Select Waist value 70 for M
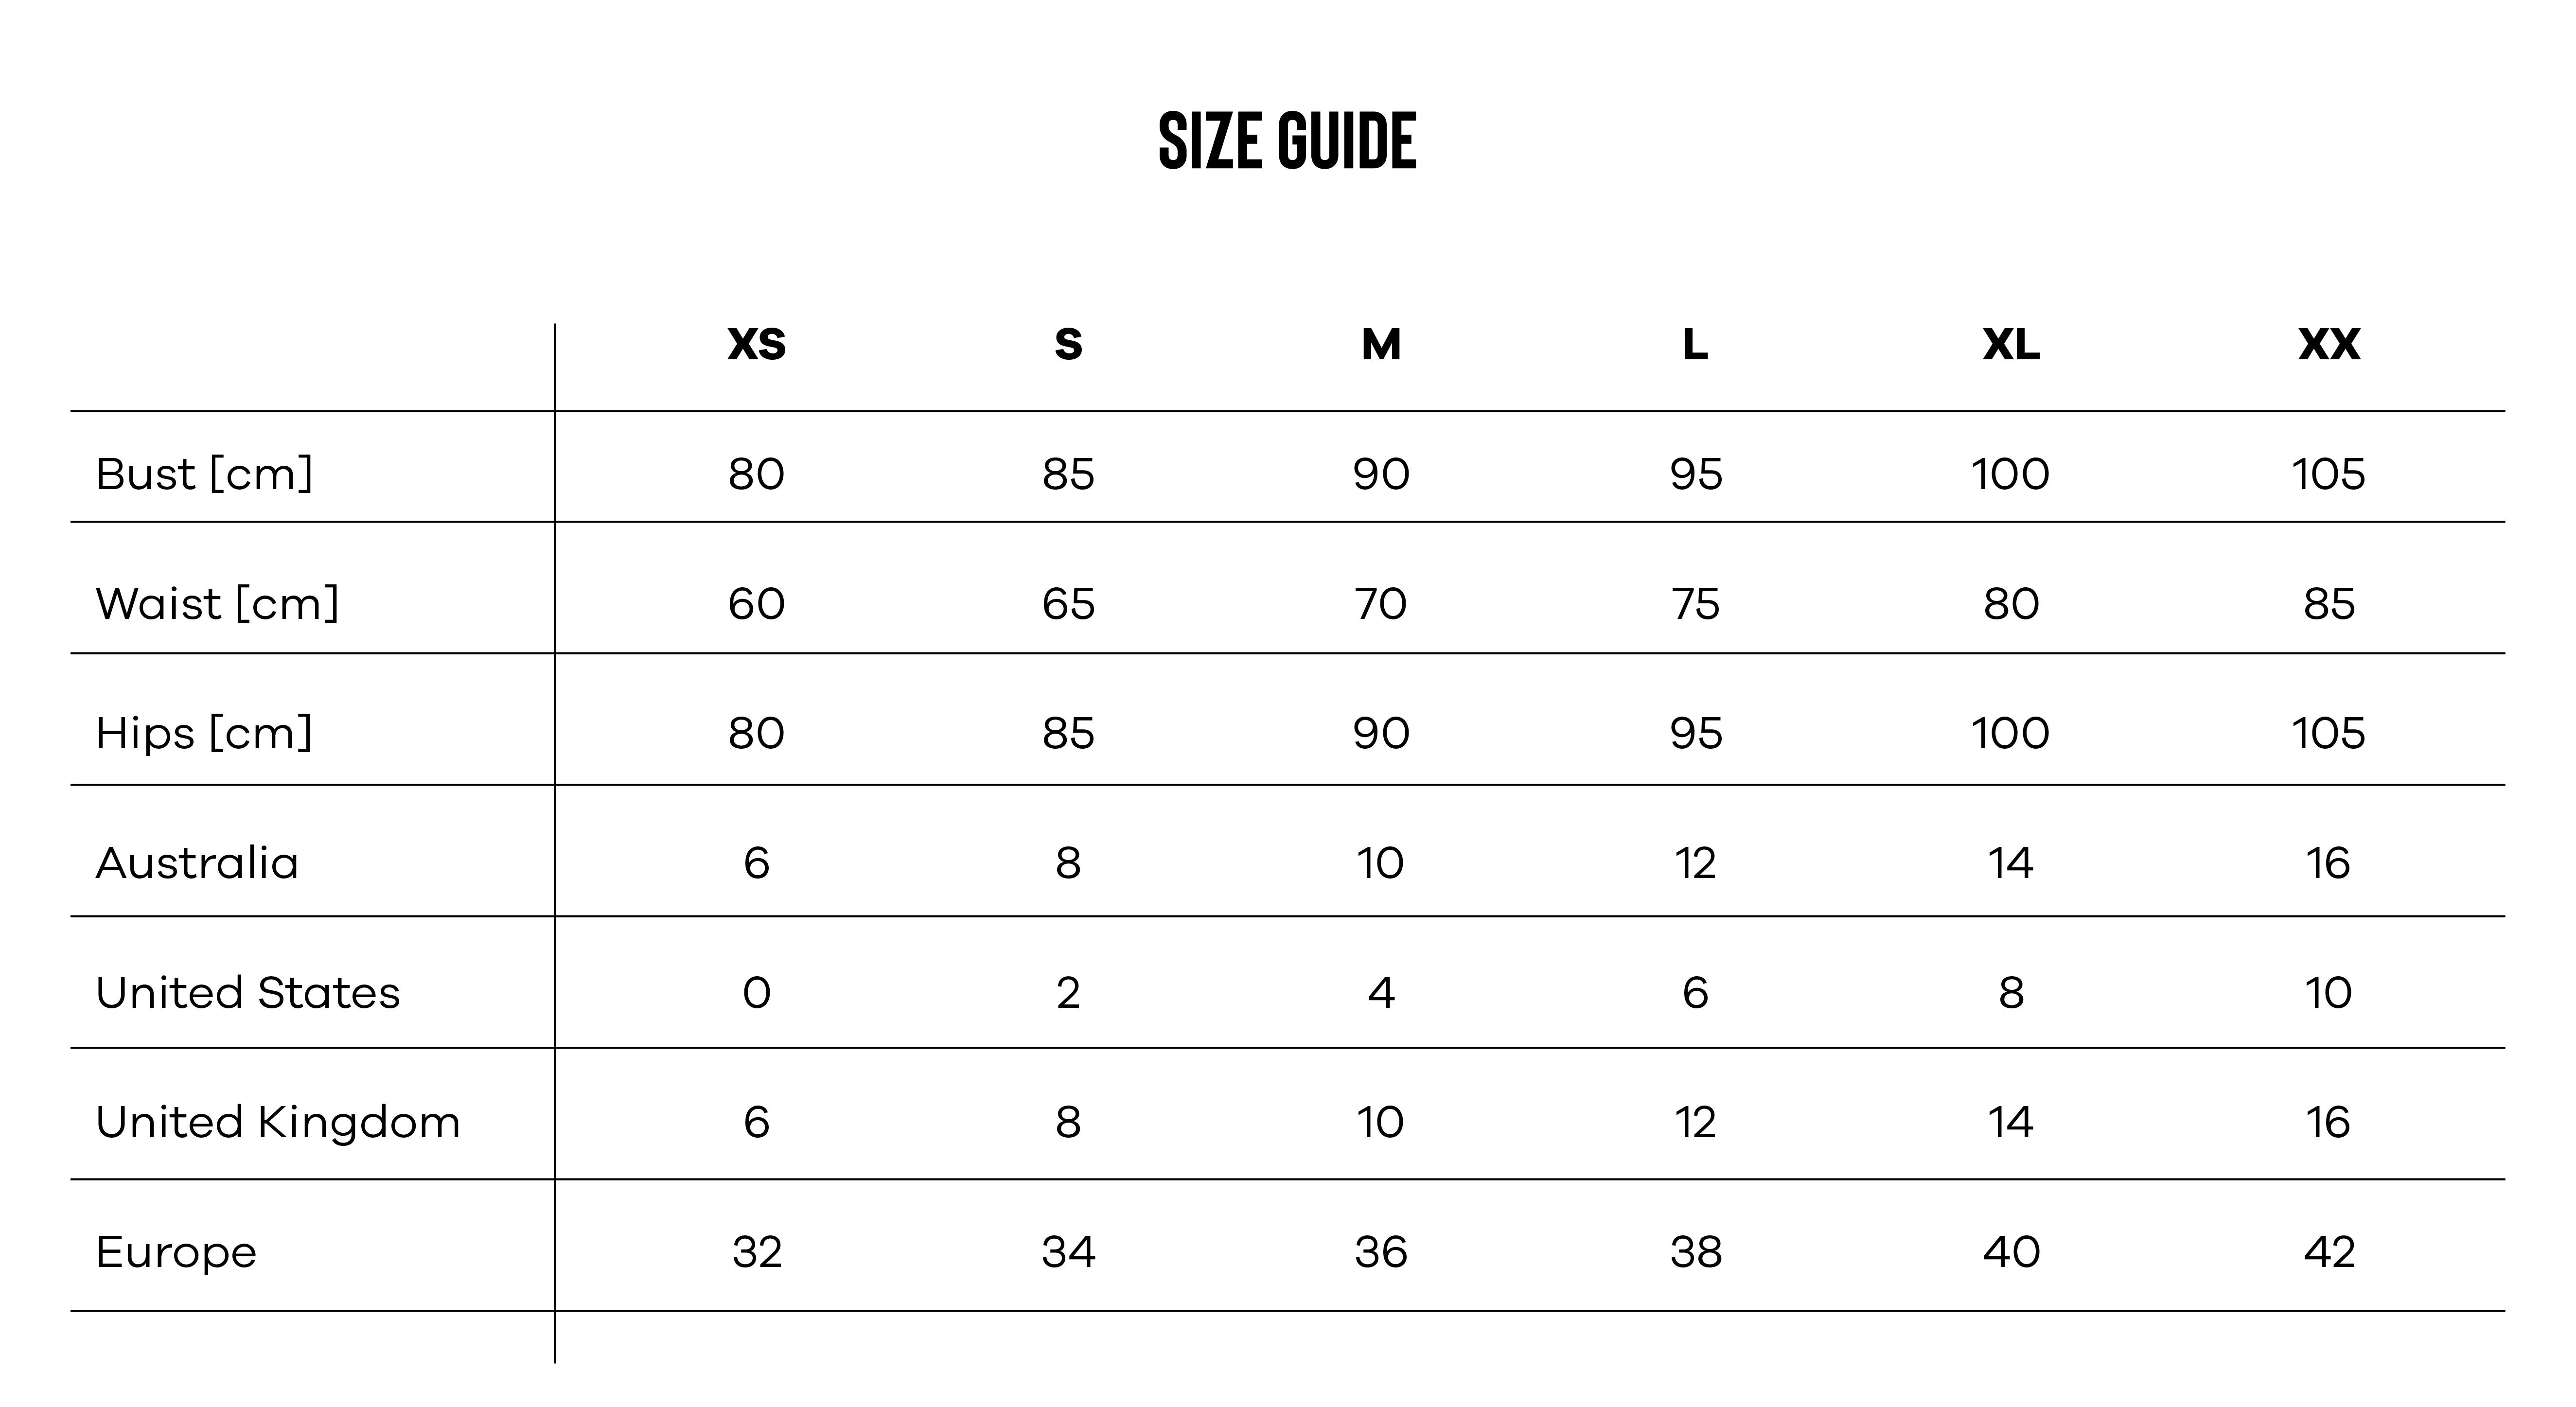 tap(1381, 604)
